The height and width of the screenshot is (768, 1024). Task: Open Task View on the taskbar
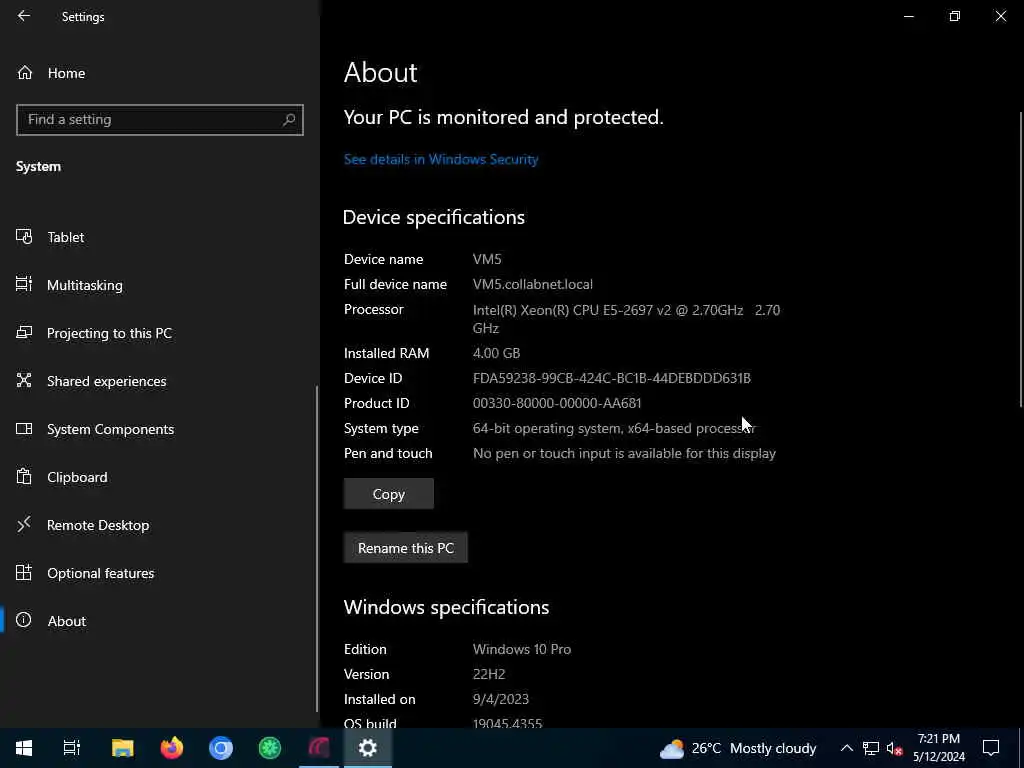(71, 748)
